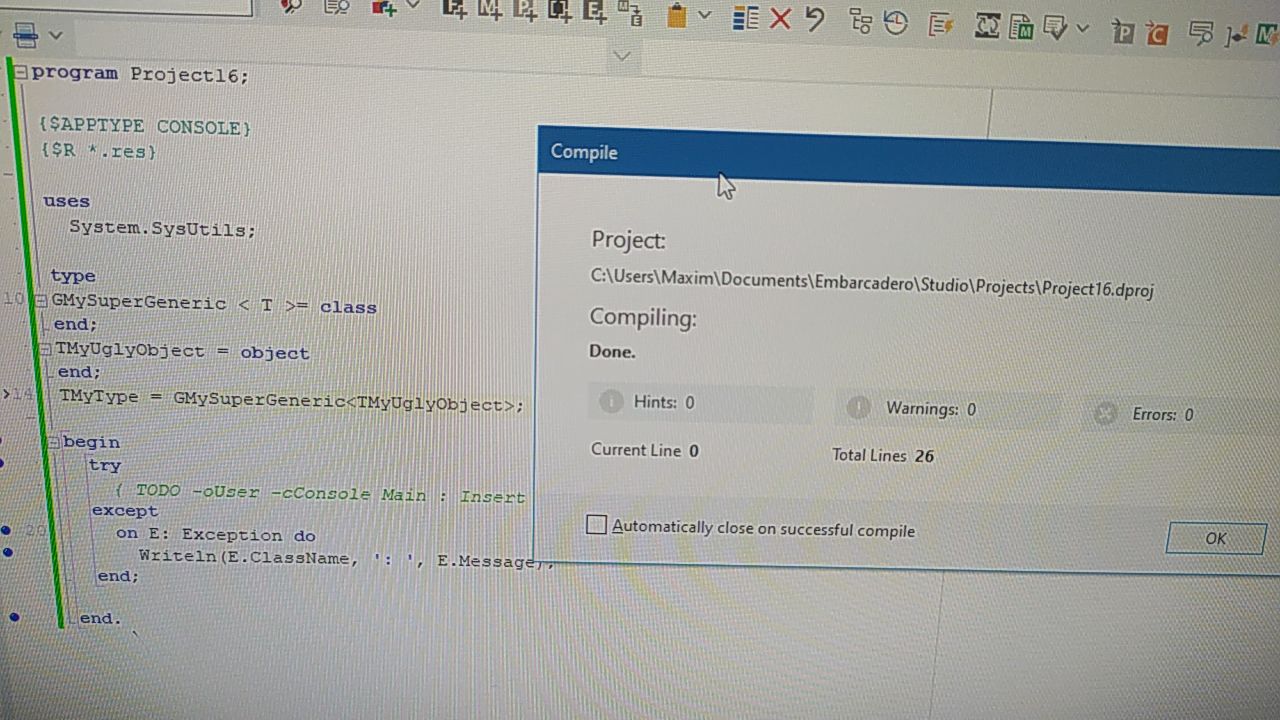Click the Compile dialog title bar
The width and height of the screenshot is (1280, 720).
point(908,158)
